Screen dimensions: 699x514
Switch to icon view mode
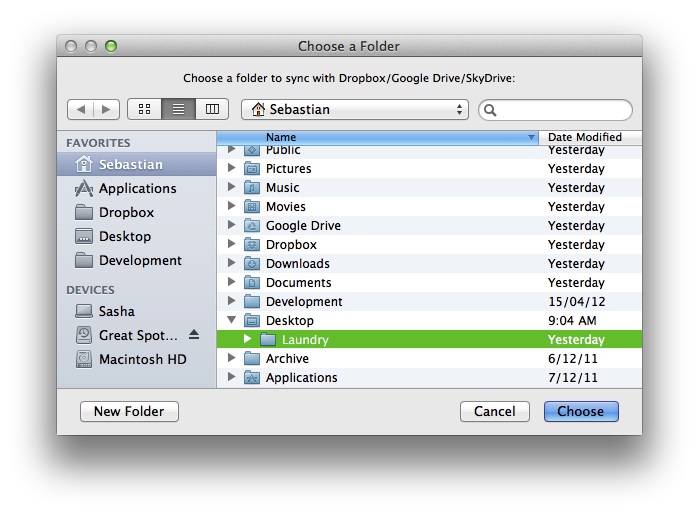pyautogui.click(x=145, y=109)
